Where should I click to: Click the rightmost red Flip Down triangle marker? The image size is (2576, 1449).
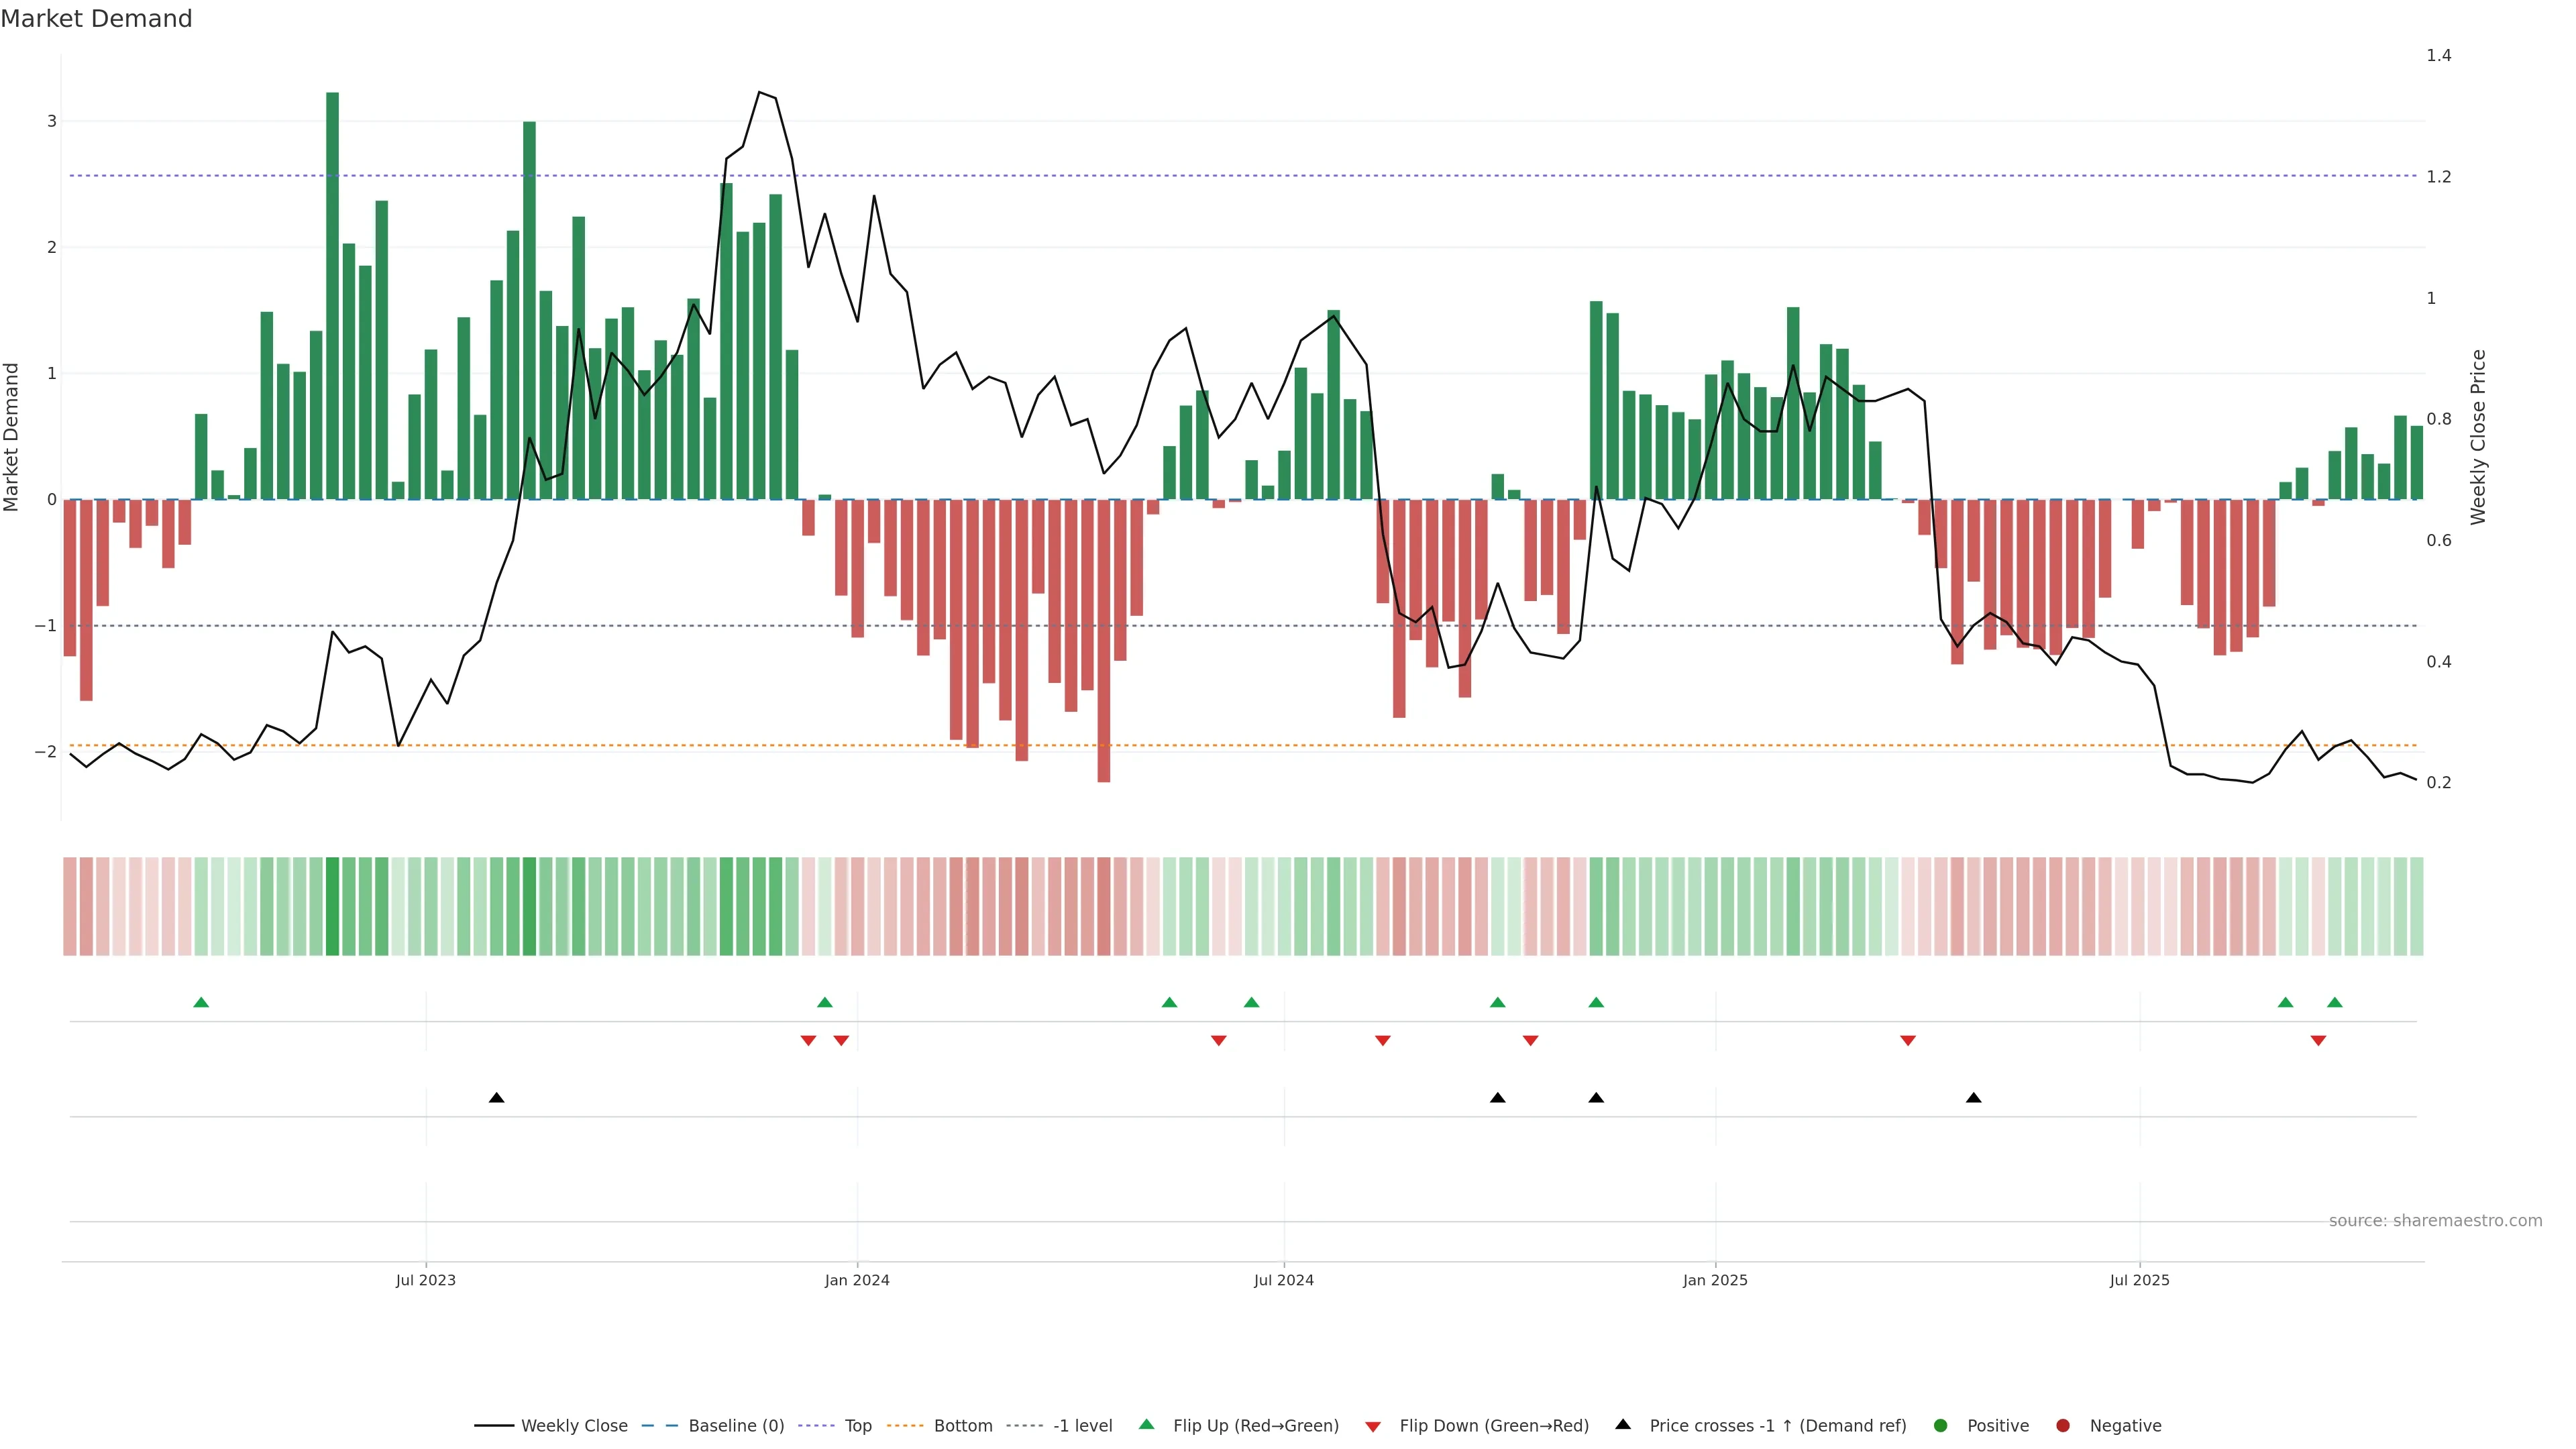pos(2318,1041)
